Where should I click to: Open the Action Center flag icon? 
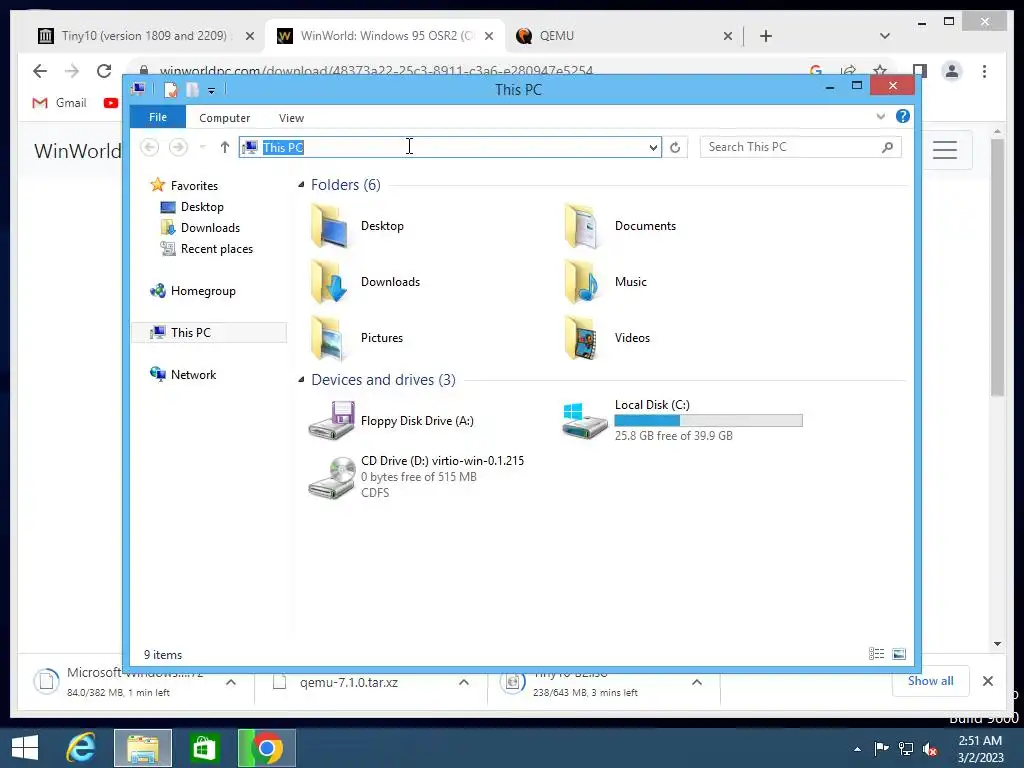point(881,748)
